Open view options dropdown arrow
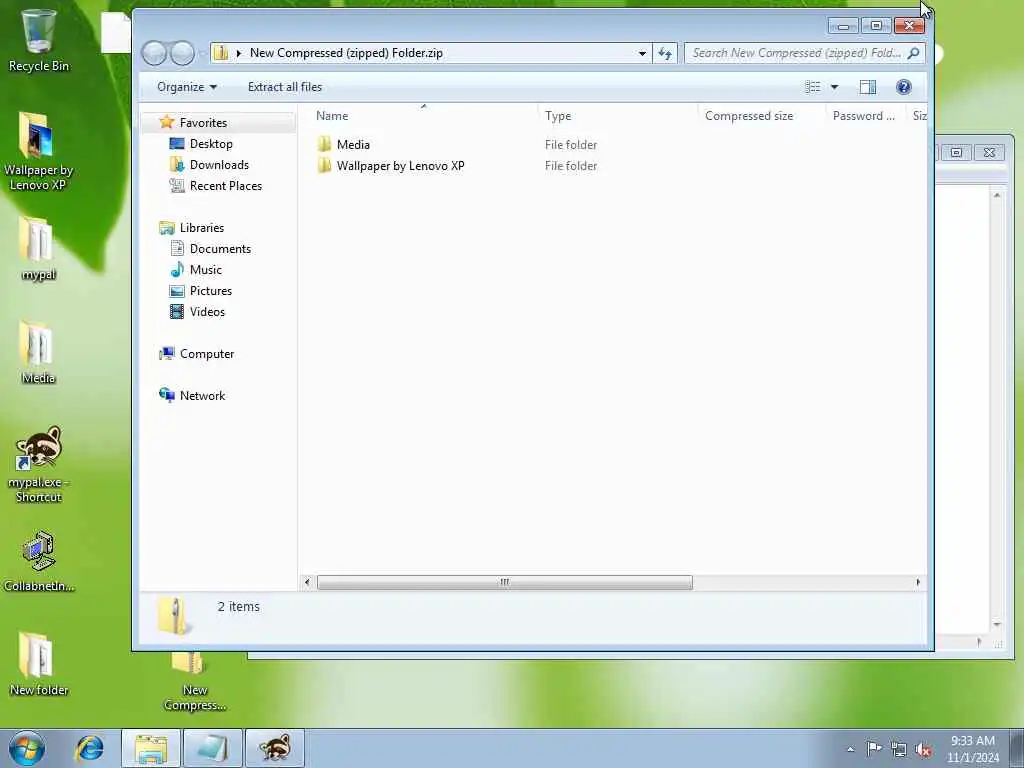The image size is (1024, 768). (x=834, y=87)
